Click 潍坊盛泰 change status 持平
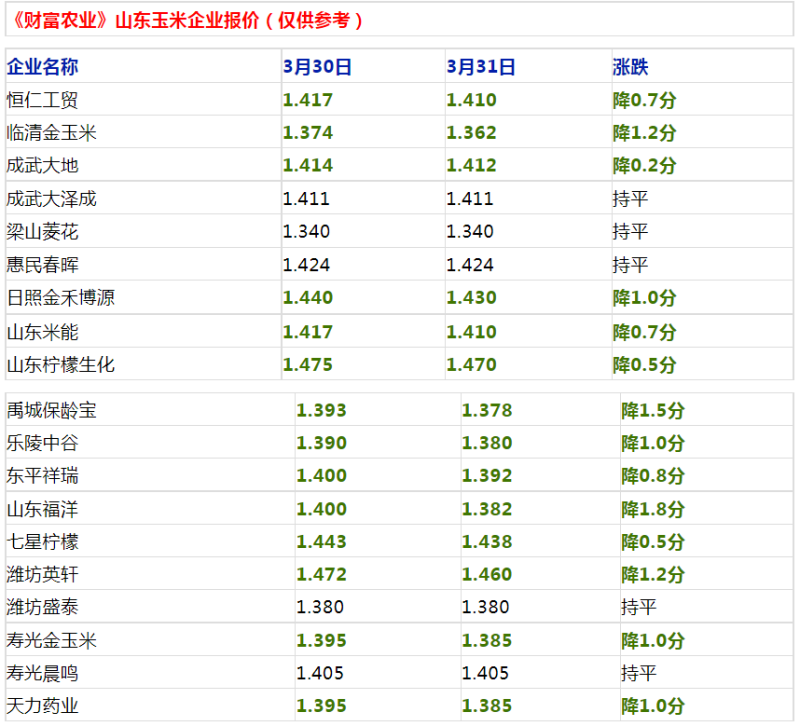This screenshot has height=726, width=800. click(639, 607)
